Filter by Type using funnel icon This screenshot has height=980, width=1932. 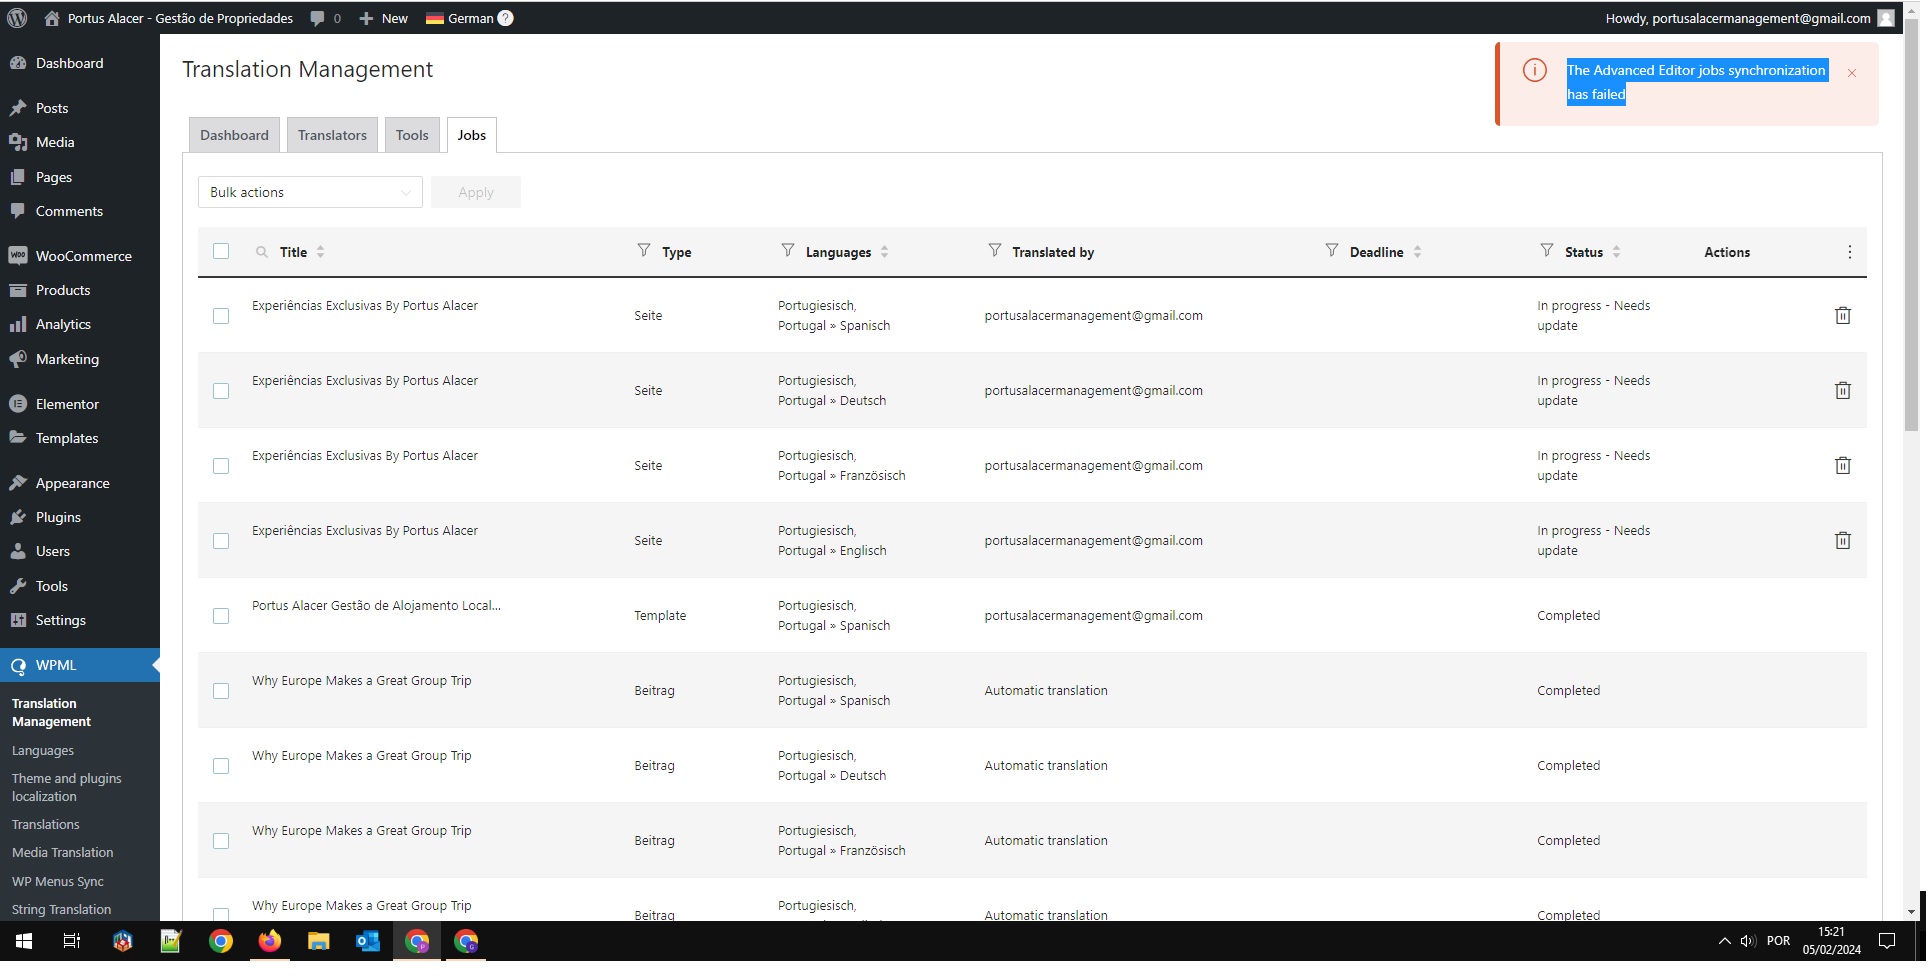point(644,250)
